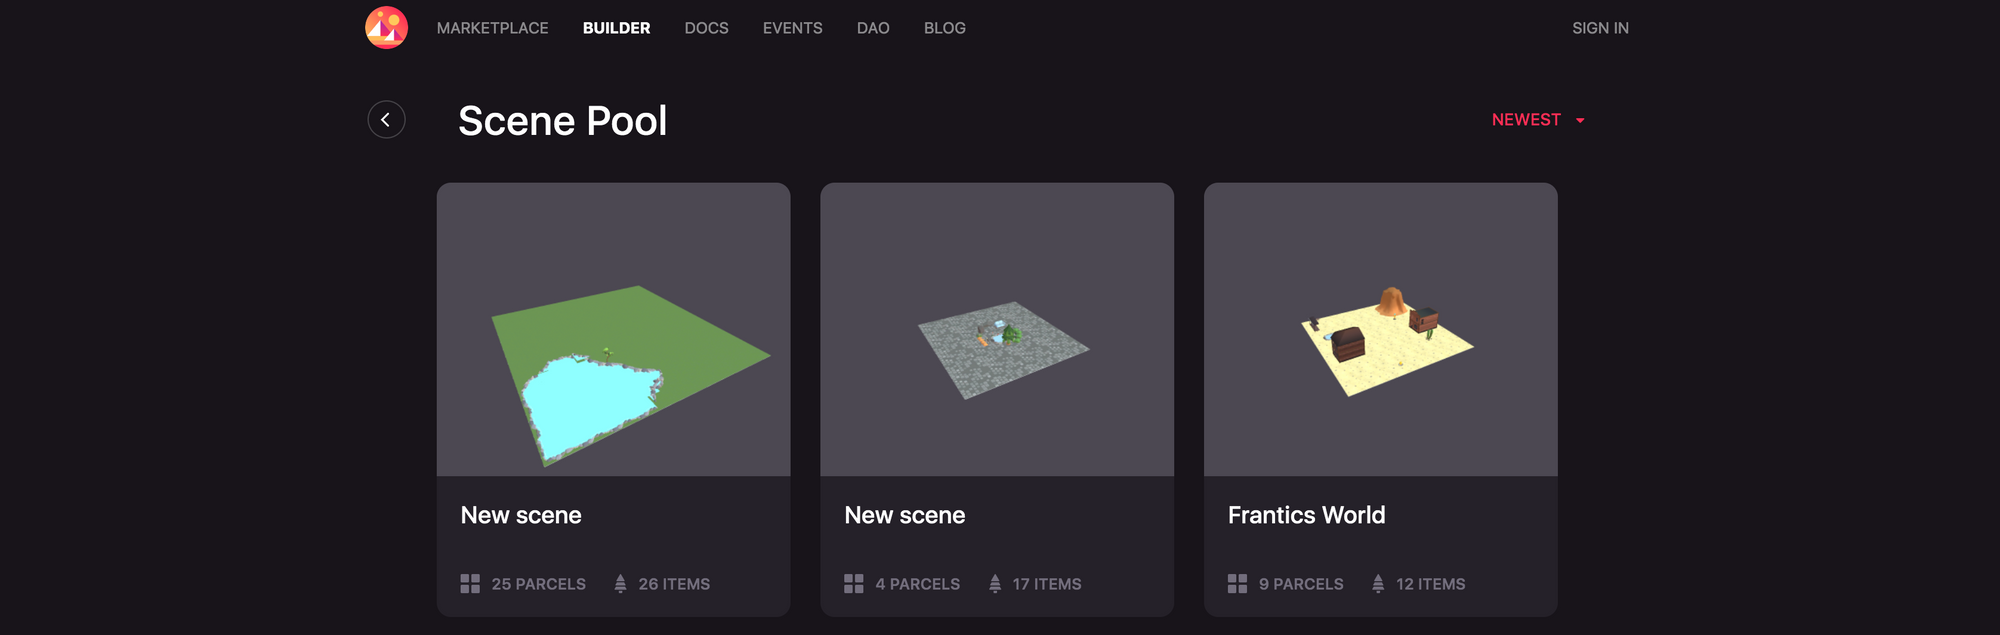The width and height of the screenshot is (2000, 635).
Task: Click the parcels grid icon beside 9 PARCELS
Action: point(1238,584)
